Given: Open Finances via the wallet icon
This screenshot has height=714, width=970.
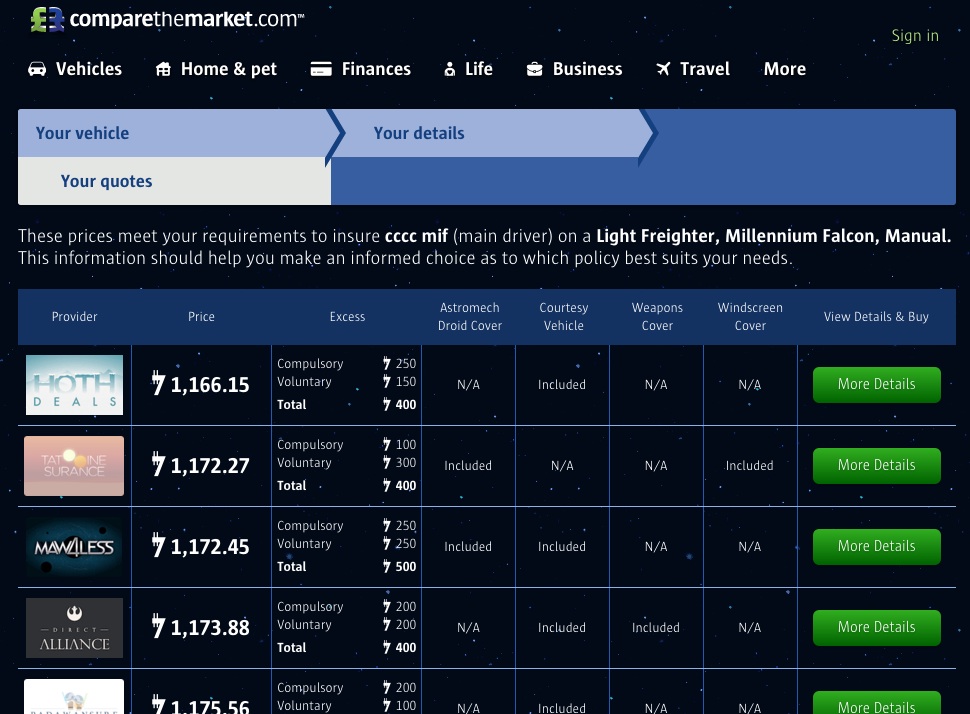Looking at the screenshot, I should tap(321, 69).
